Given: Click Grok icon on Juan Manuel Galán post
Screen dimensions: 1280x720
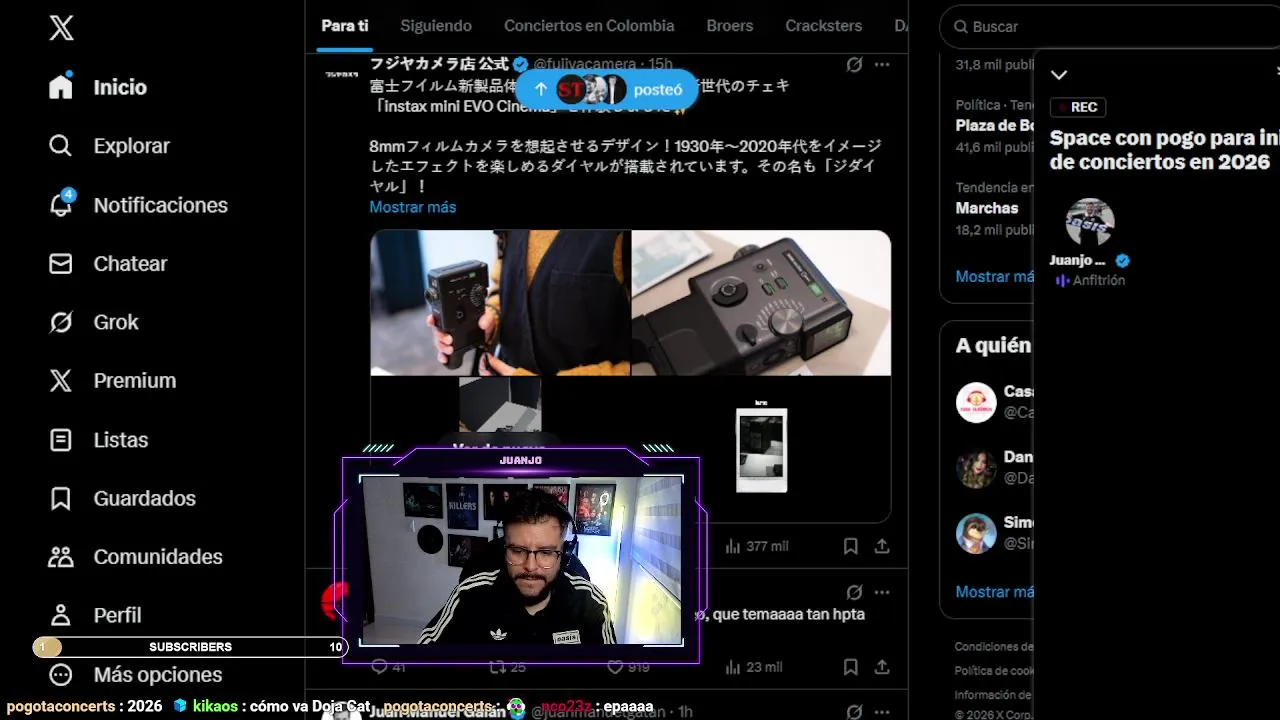Looking at the screenshot, I should tap(854, 712).
